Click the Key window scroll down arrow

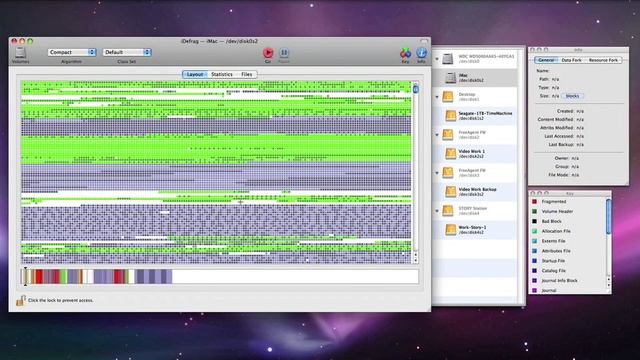pyautogui.click(x=609, y=286)
